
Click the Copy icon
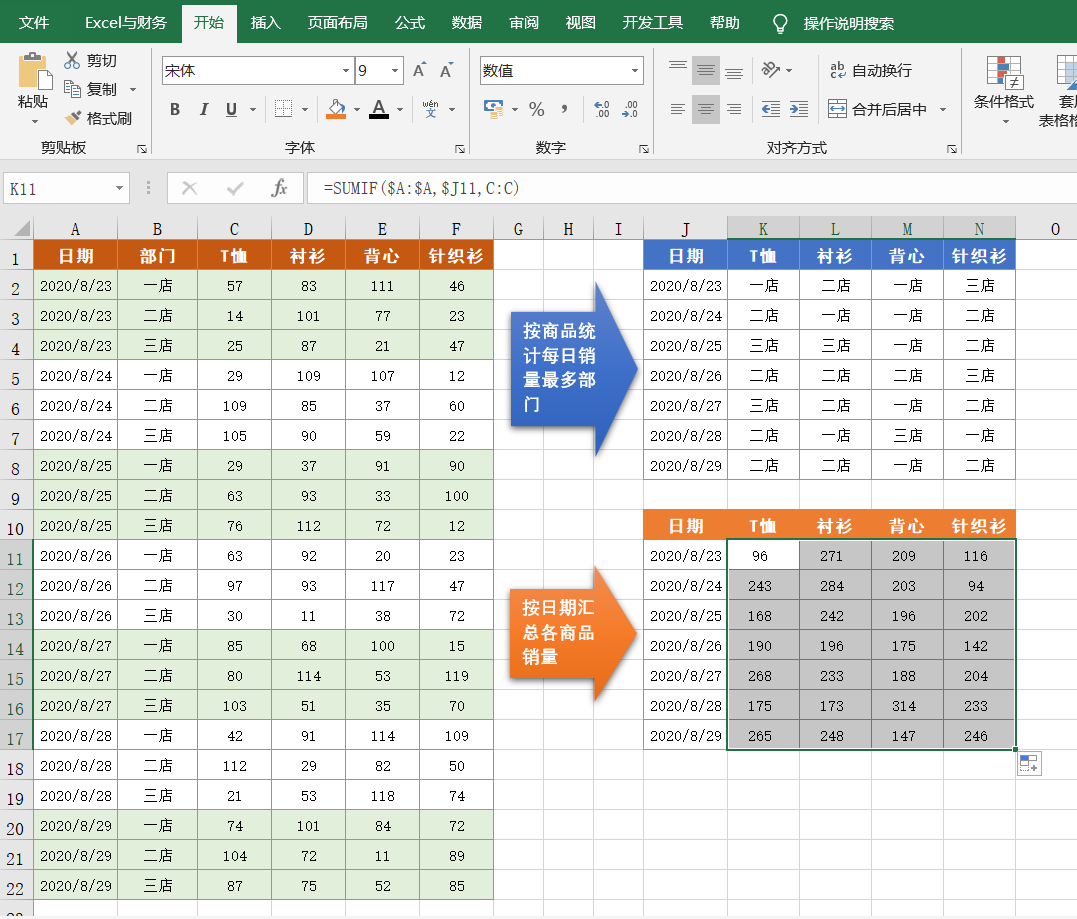point(72,89)
